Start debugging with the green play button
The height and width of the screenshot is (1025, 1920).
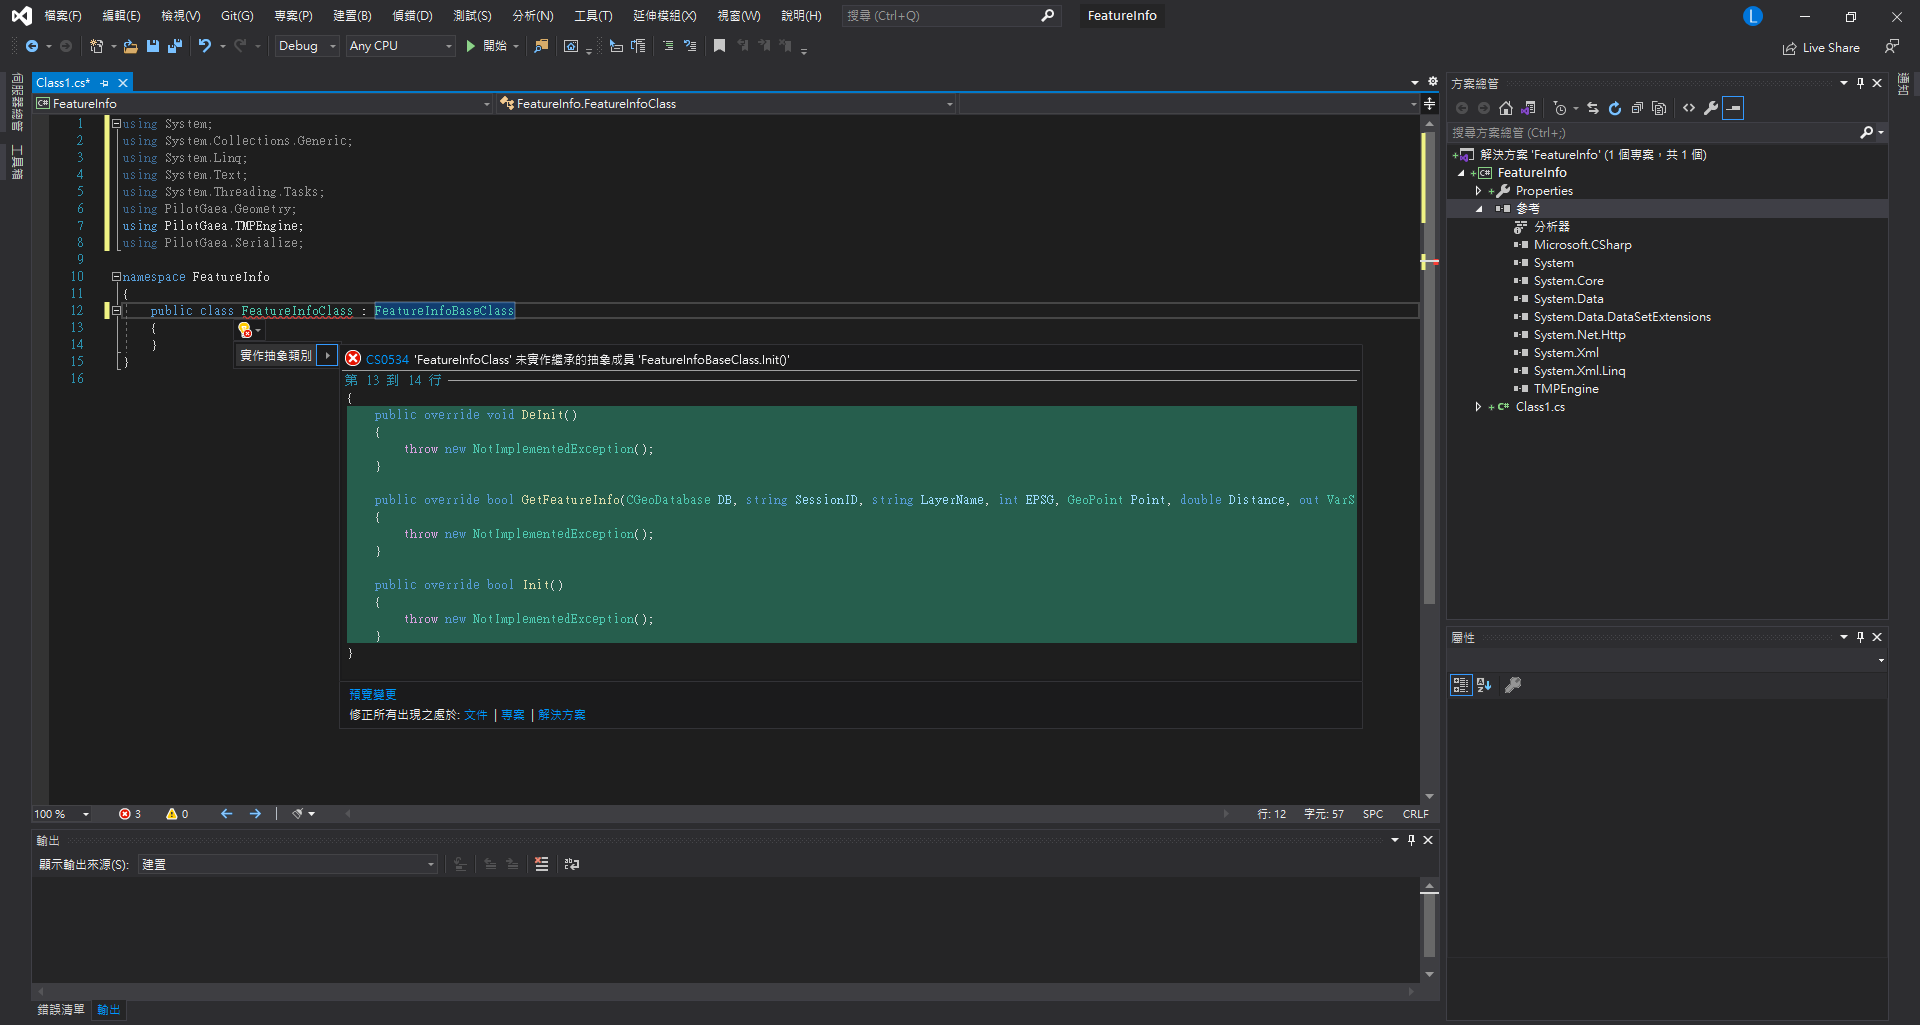point(471,46)
